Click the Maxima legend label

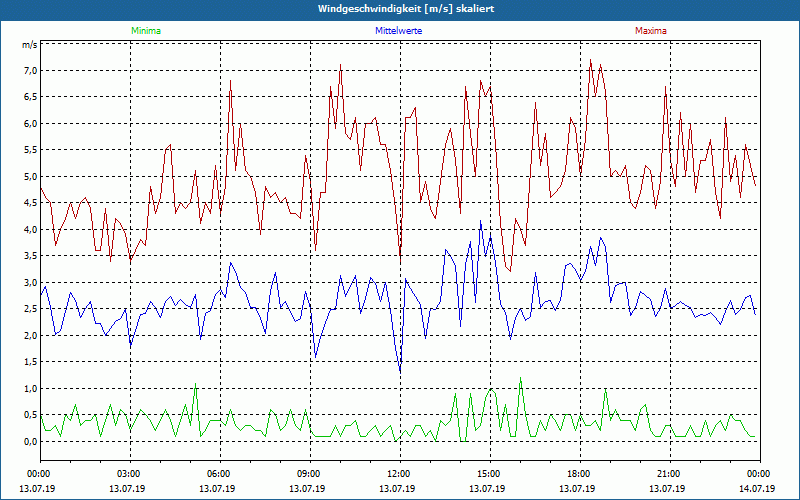point(651,31)
